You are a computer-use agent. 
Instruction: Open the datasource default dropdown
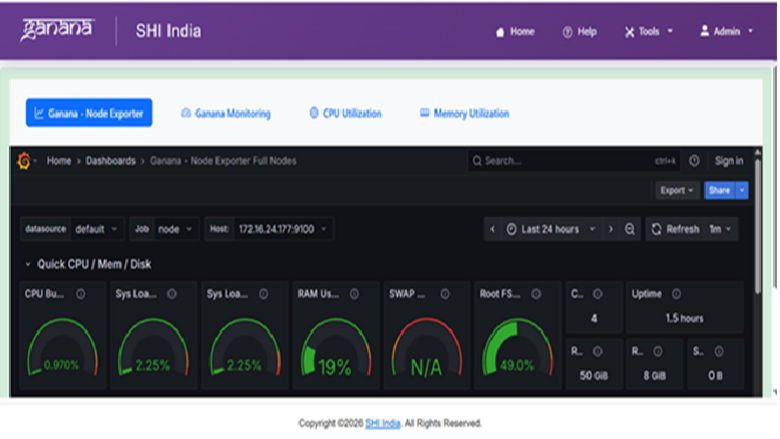(x=96, y=229)
